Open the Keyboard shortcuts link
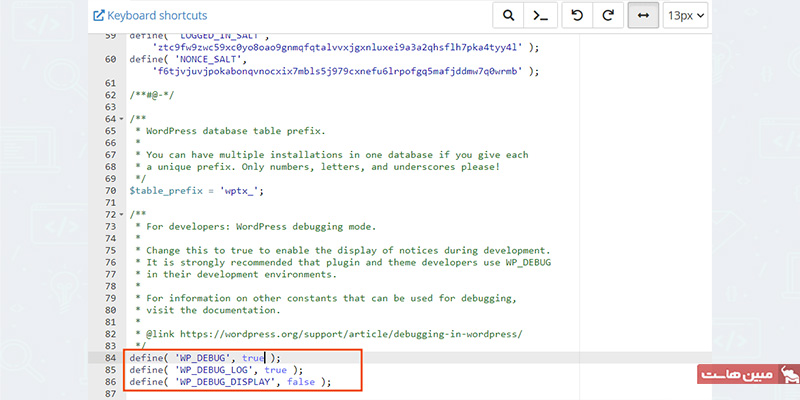Image resolution: width=800 pixels, height=400 pixels. click(x=157, y=16)
